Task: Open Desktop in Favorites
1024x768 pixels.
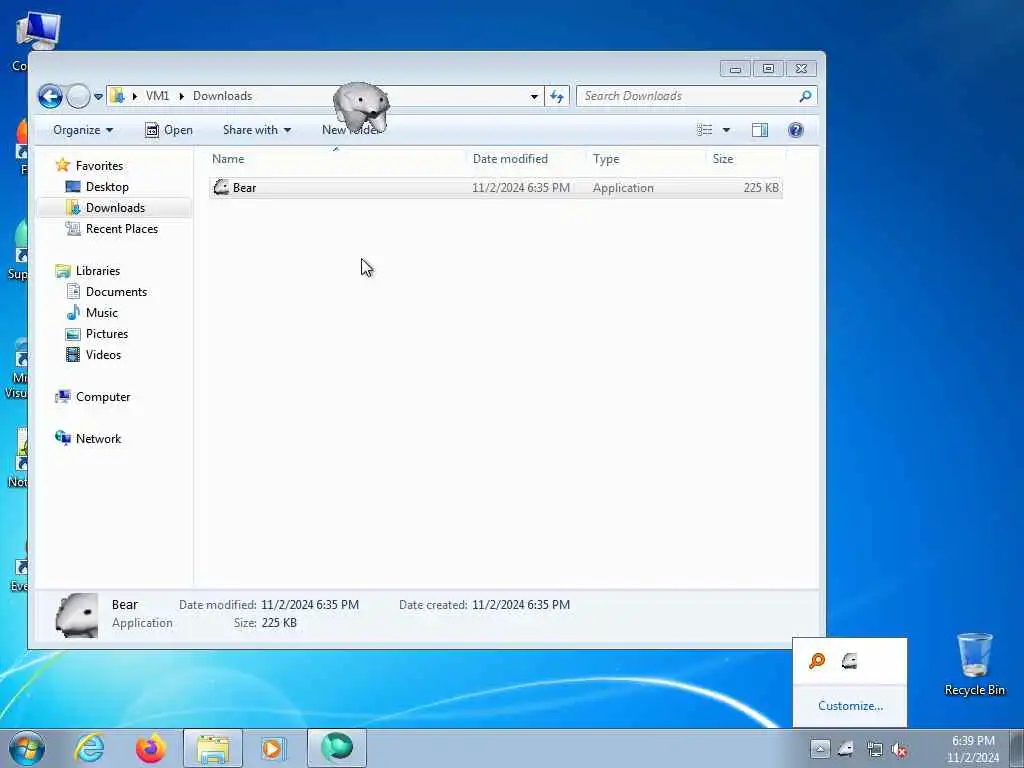Action: (x=107, y=187)
